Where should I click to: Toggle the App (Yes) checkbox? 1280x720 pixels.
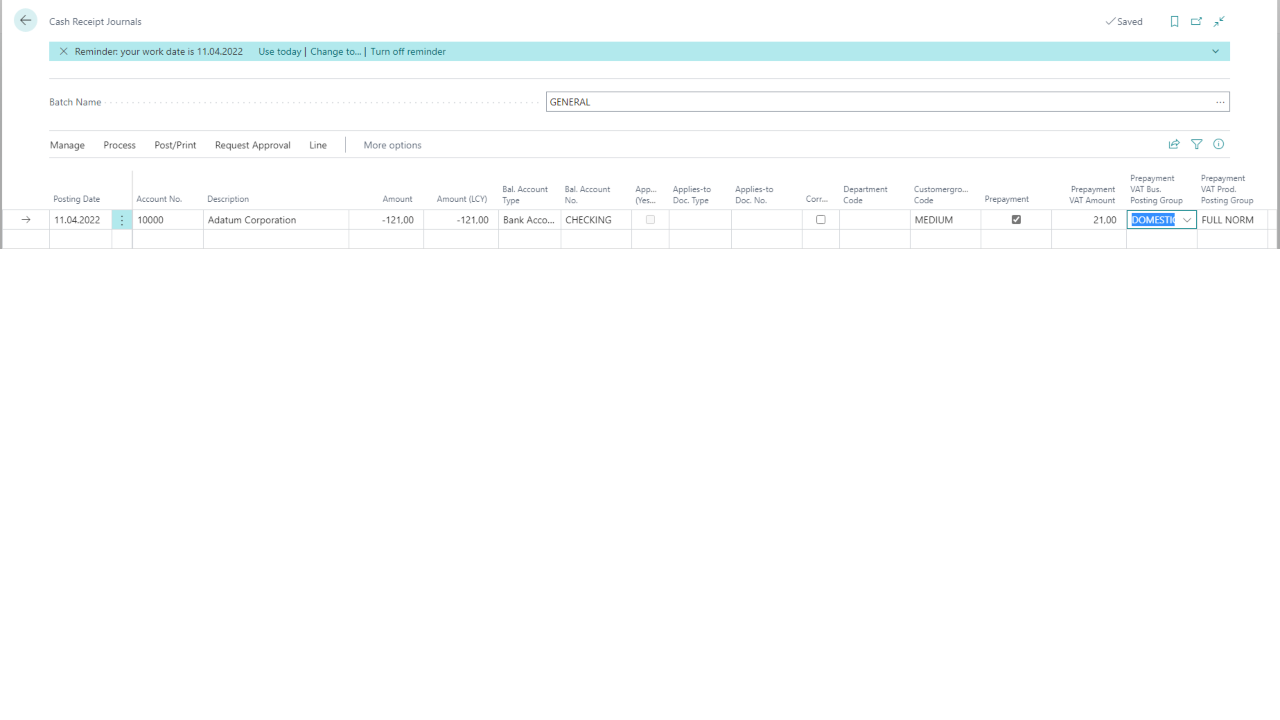pos(649,219)
